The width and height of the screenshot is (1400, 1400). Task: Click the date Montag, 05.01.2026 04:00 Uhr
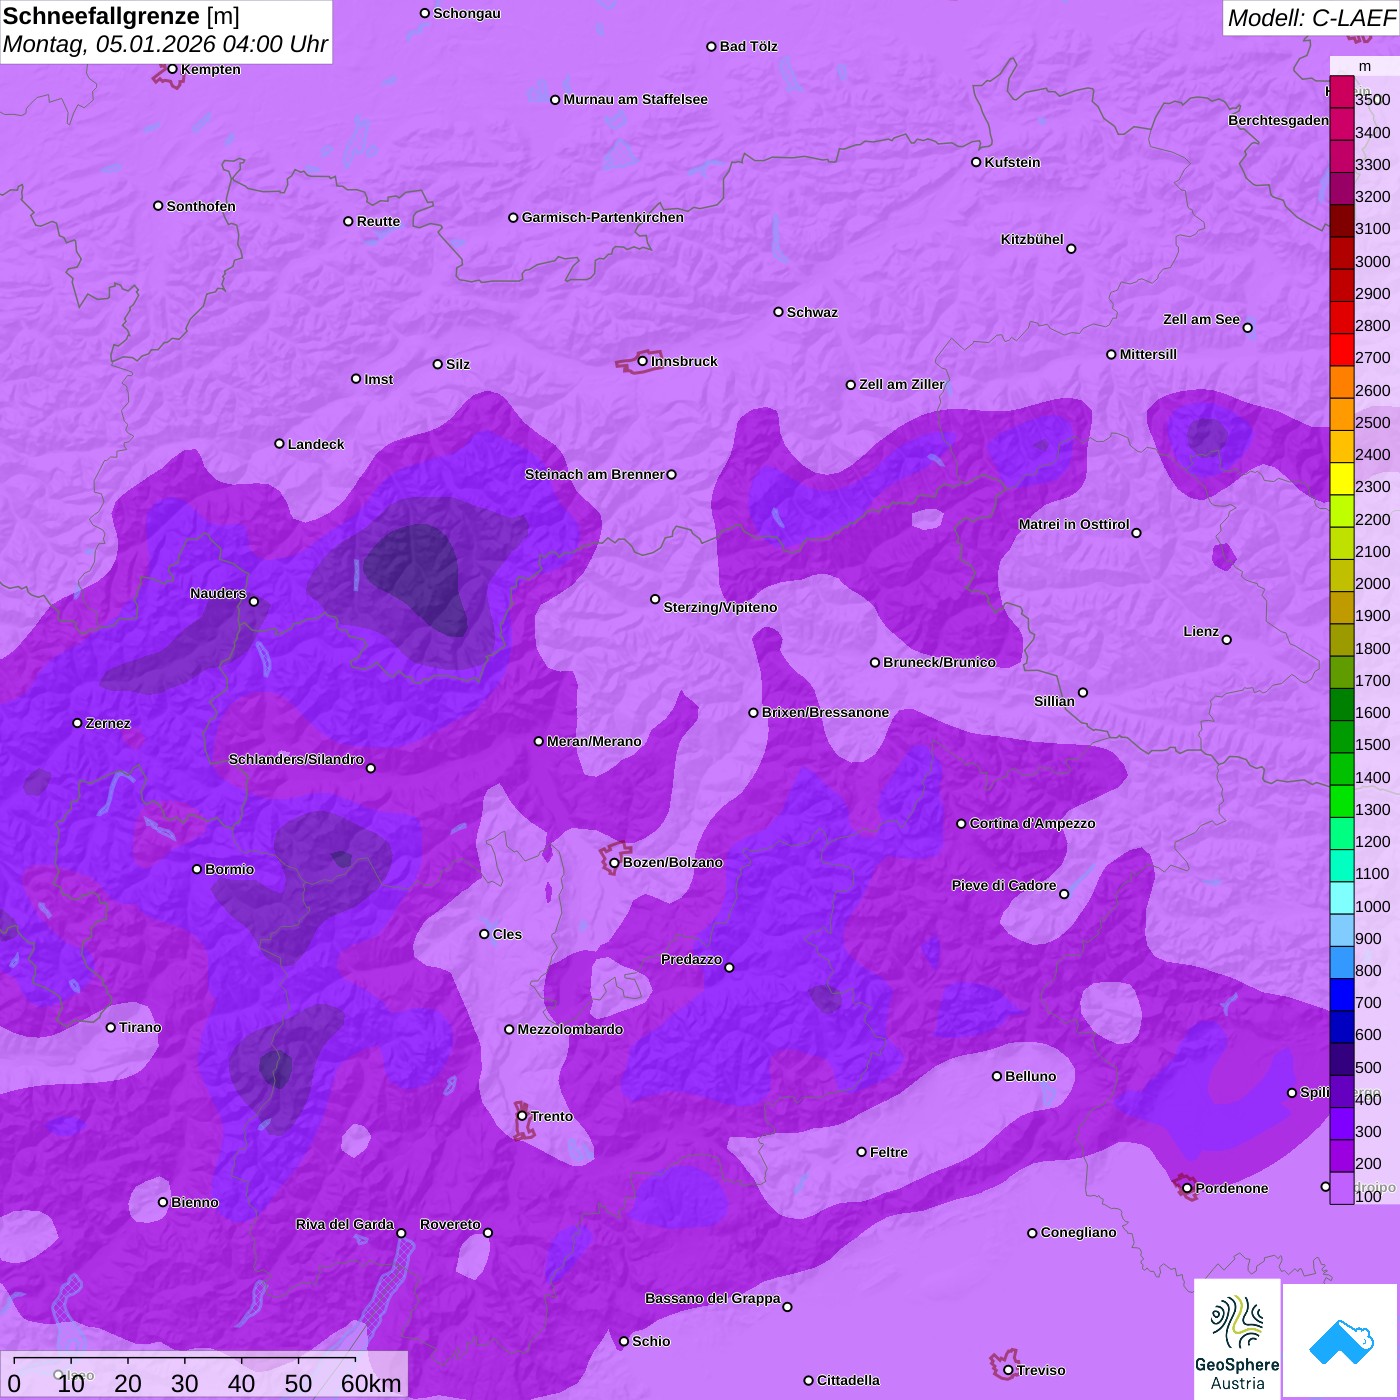click(x=165, y=45)
